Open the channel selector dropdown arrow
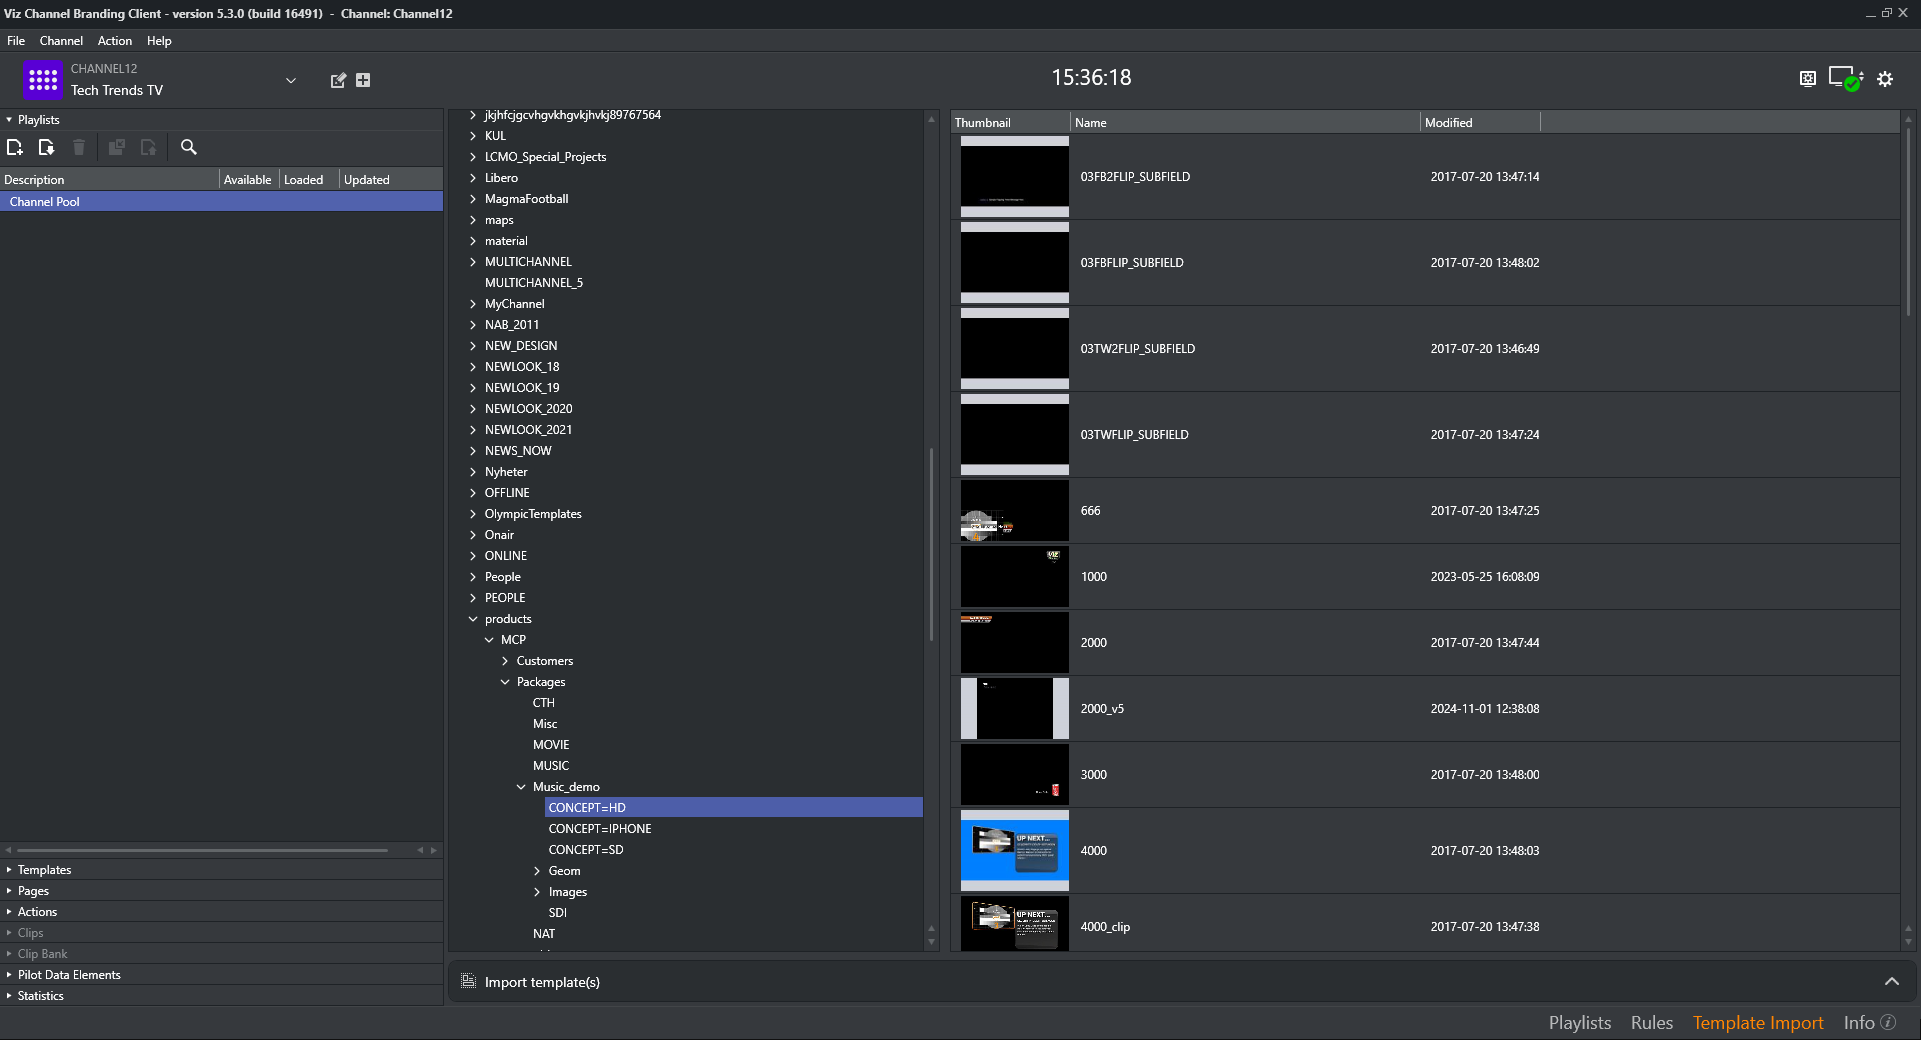Screen dimensions: 1921x1040 [291, 80]
